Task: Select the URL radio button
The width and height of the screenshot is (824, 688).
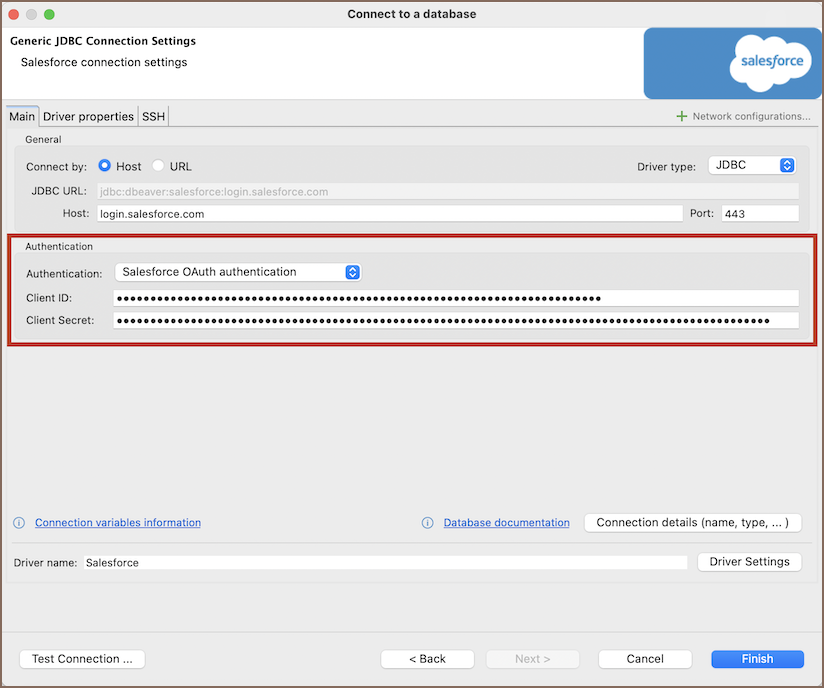Action: (x=158, y=166)
